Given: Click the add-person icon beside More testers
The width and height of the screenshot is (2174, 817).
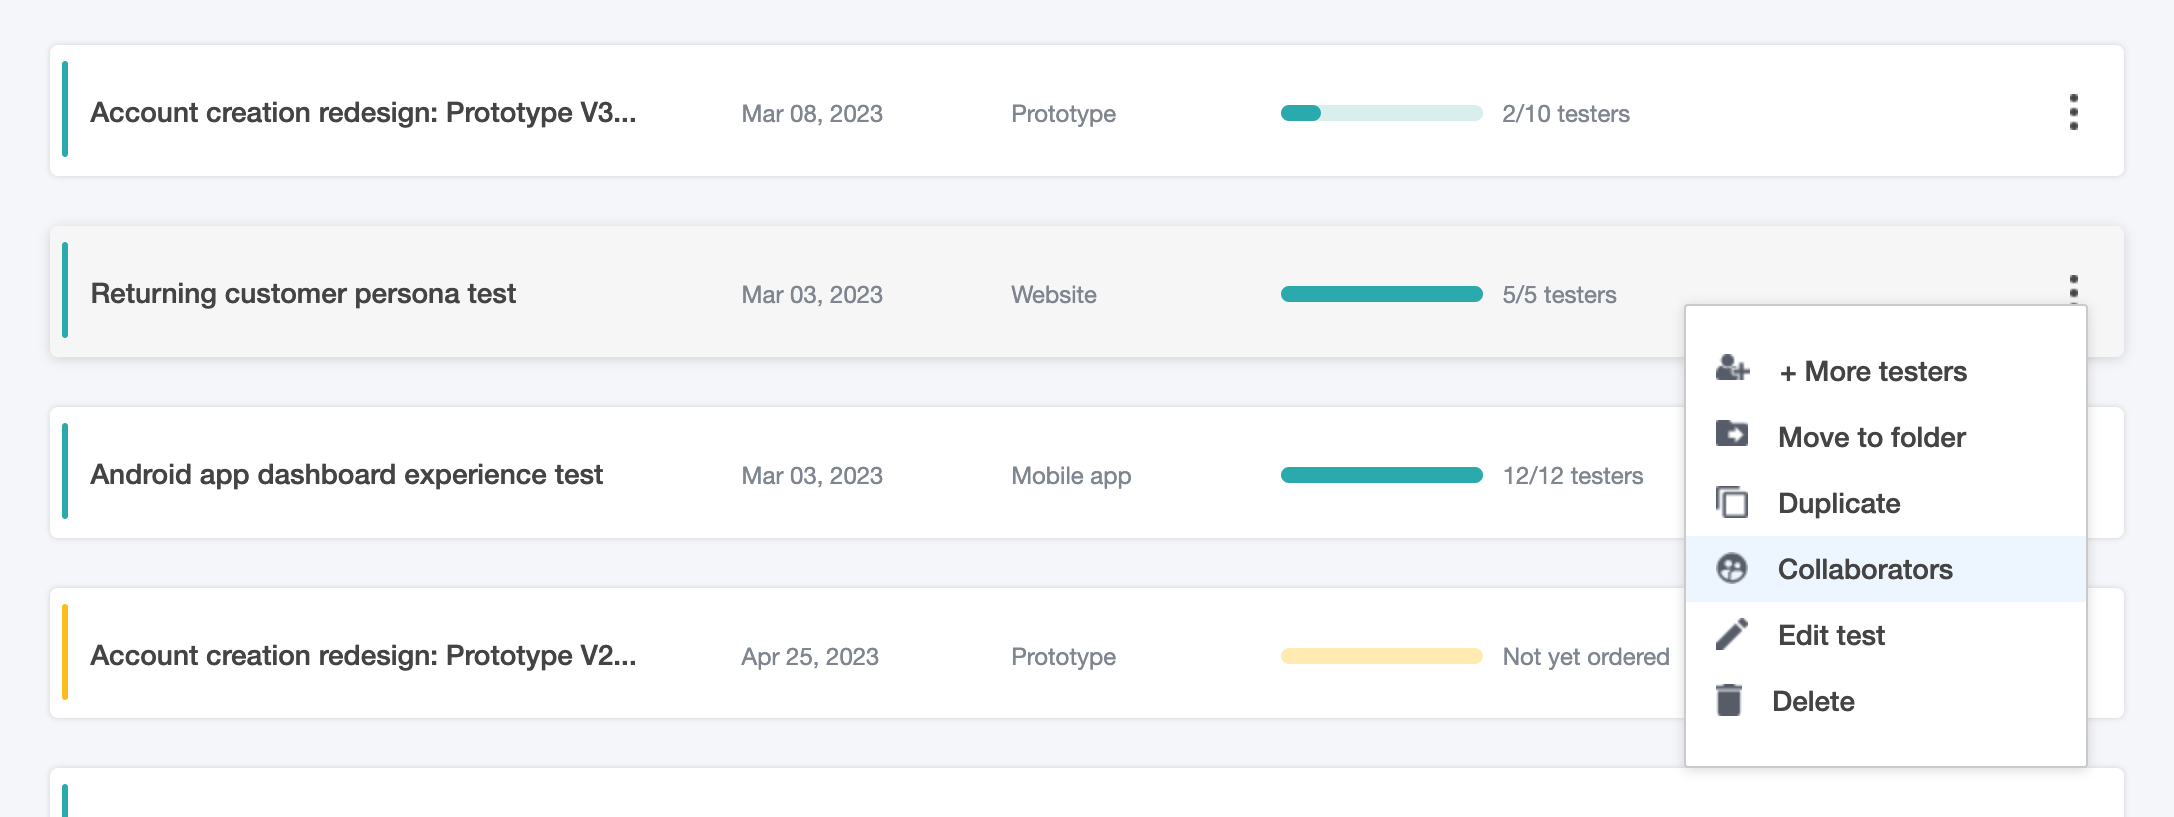Looking at the screenshot, I should pos(1732,369).
